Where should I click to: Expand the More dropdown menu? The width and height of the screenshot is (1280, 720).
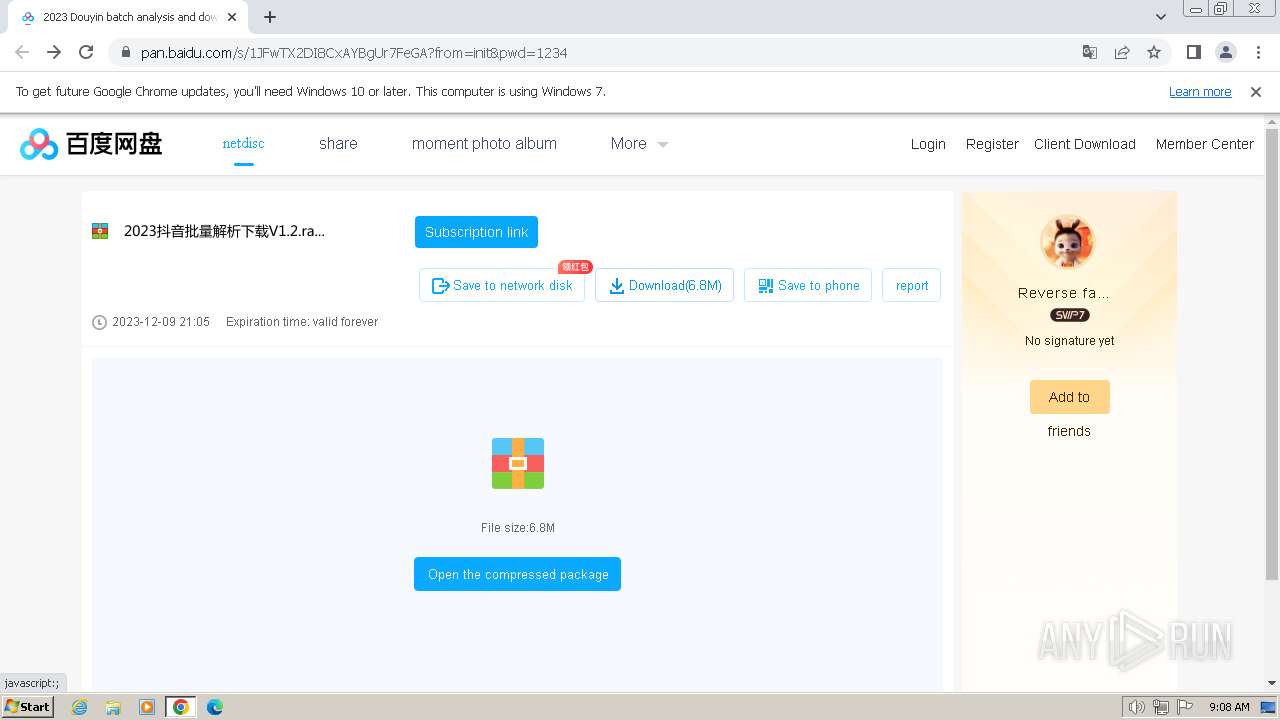[639, 143]
